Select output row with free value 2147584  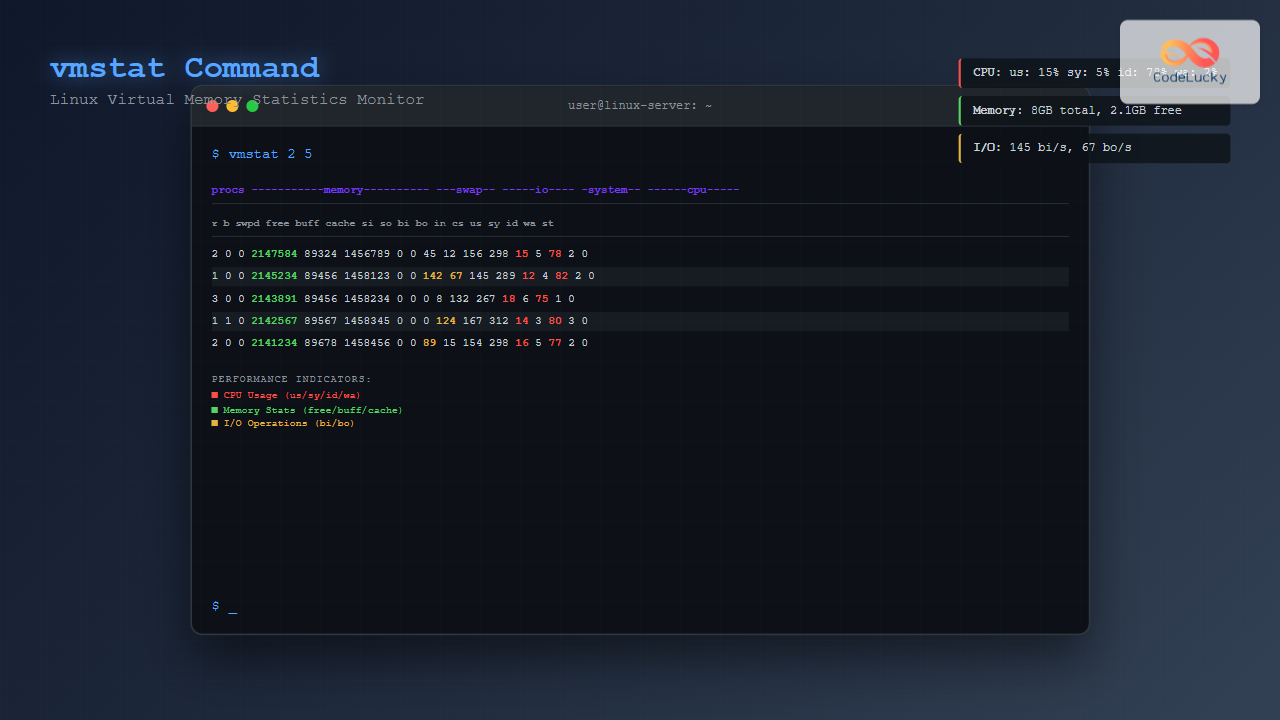click(400, 254)
